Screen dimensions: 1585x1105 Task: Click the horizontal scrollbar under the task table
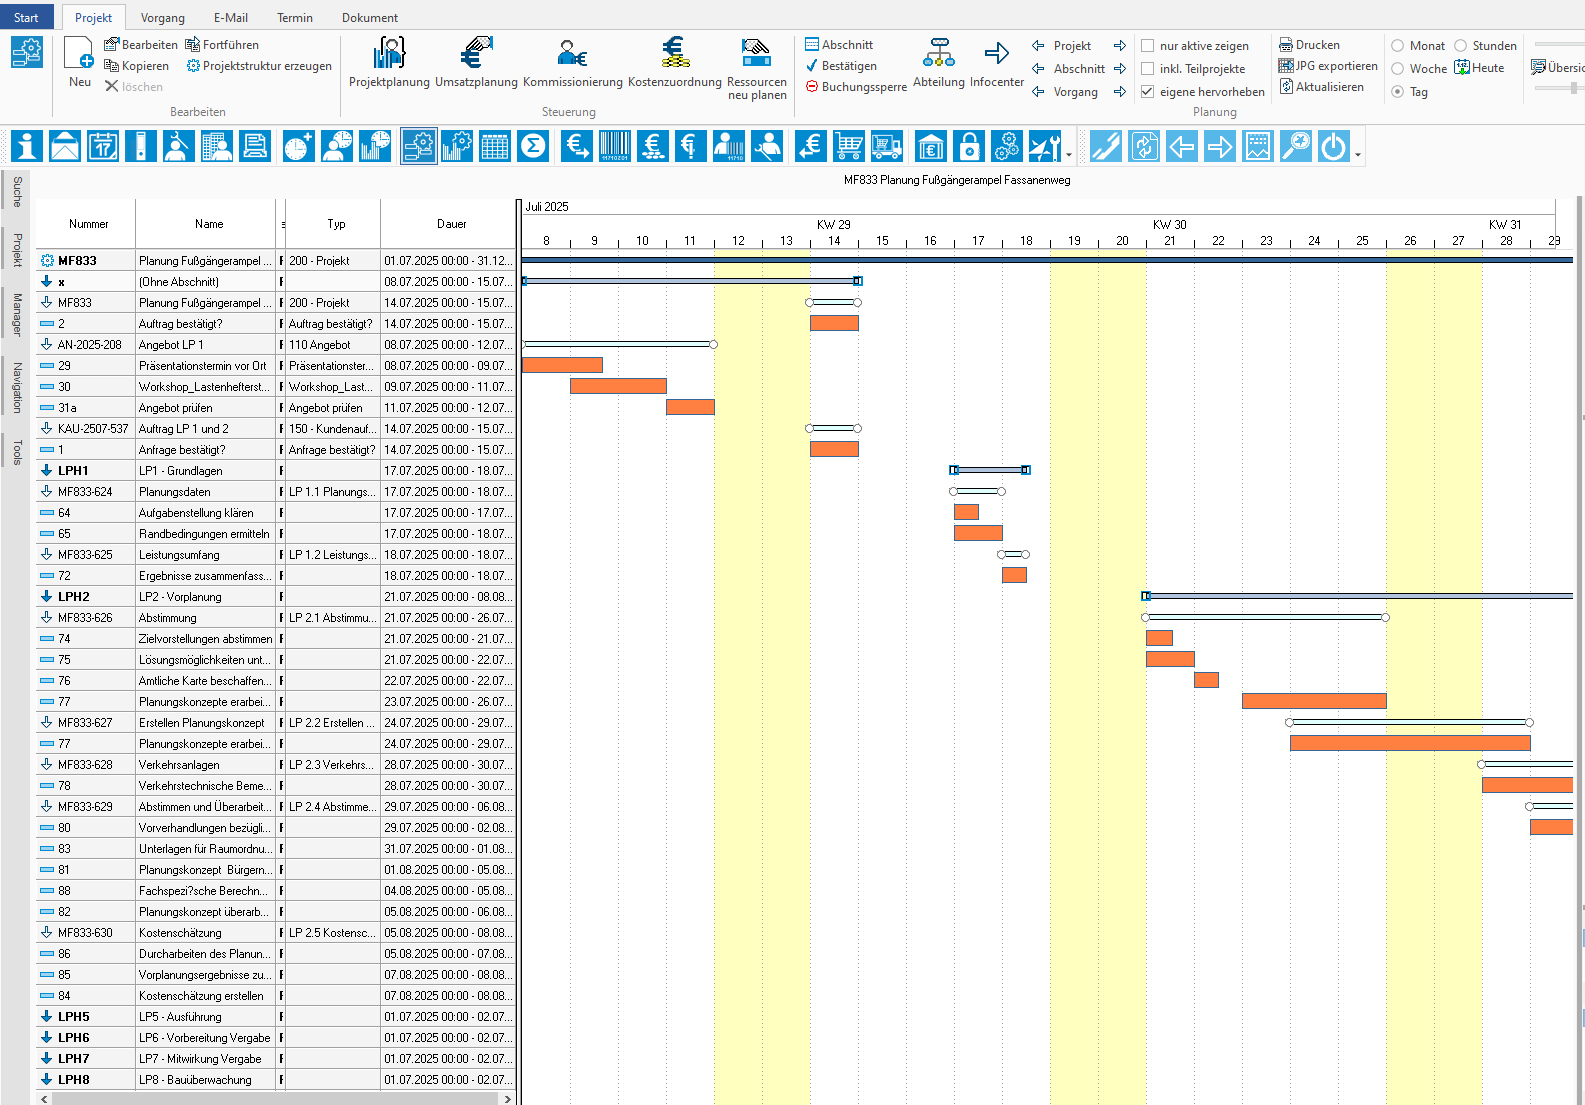pyautogui.click(x=275, y=1098)
